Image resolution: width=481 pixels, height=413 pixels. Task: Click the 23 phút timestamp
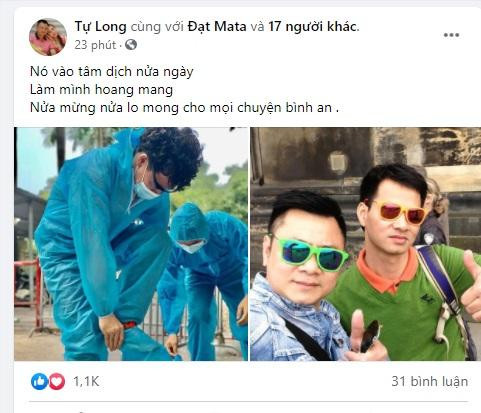coord(95,45)
